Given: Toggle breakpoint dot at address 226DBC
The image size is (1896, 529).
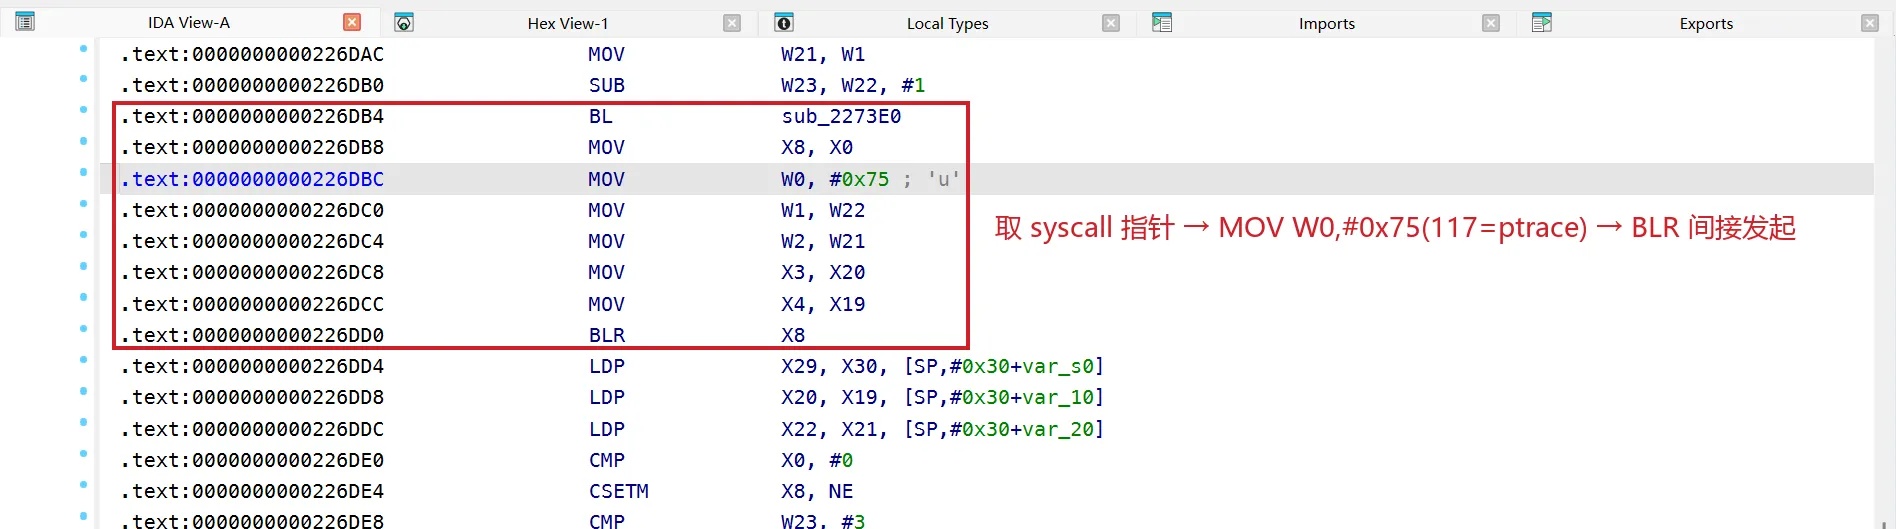Looking at the screenshot, I should 83,173.
